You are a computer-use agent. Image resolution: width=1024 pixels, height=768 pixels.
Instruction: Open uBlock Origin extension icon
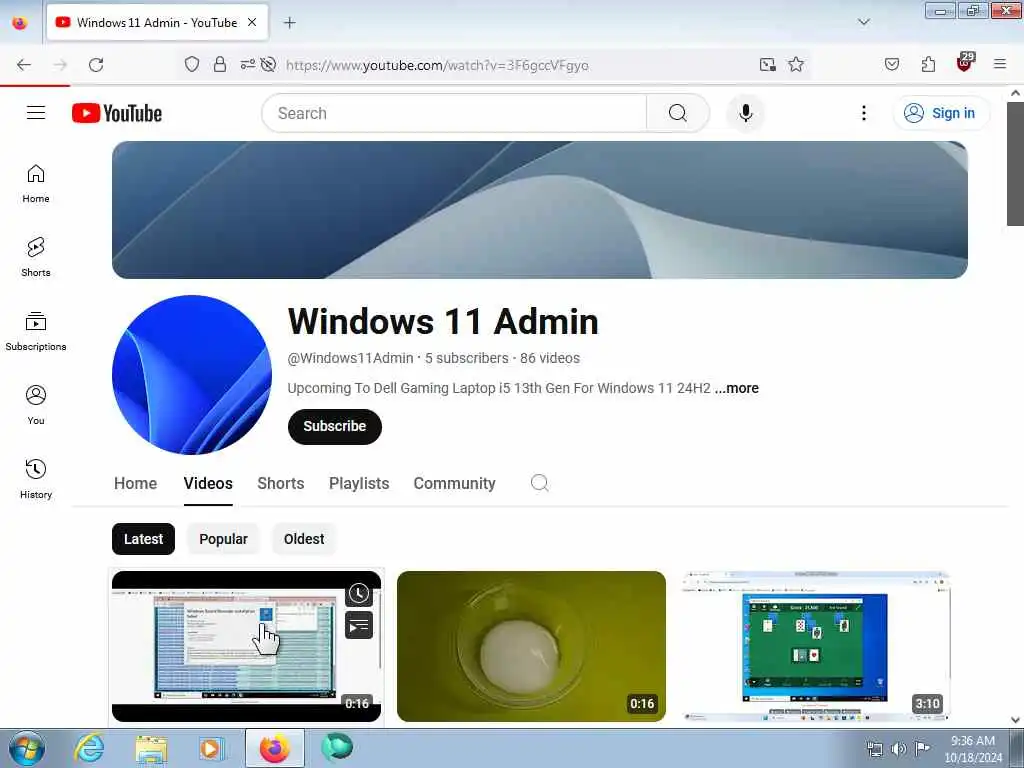pos(965,63)
